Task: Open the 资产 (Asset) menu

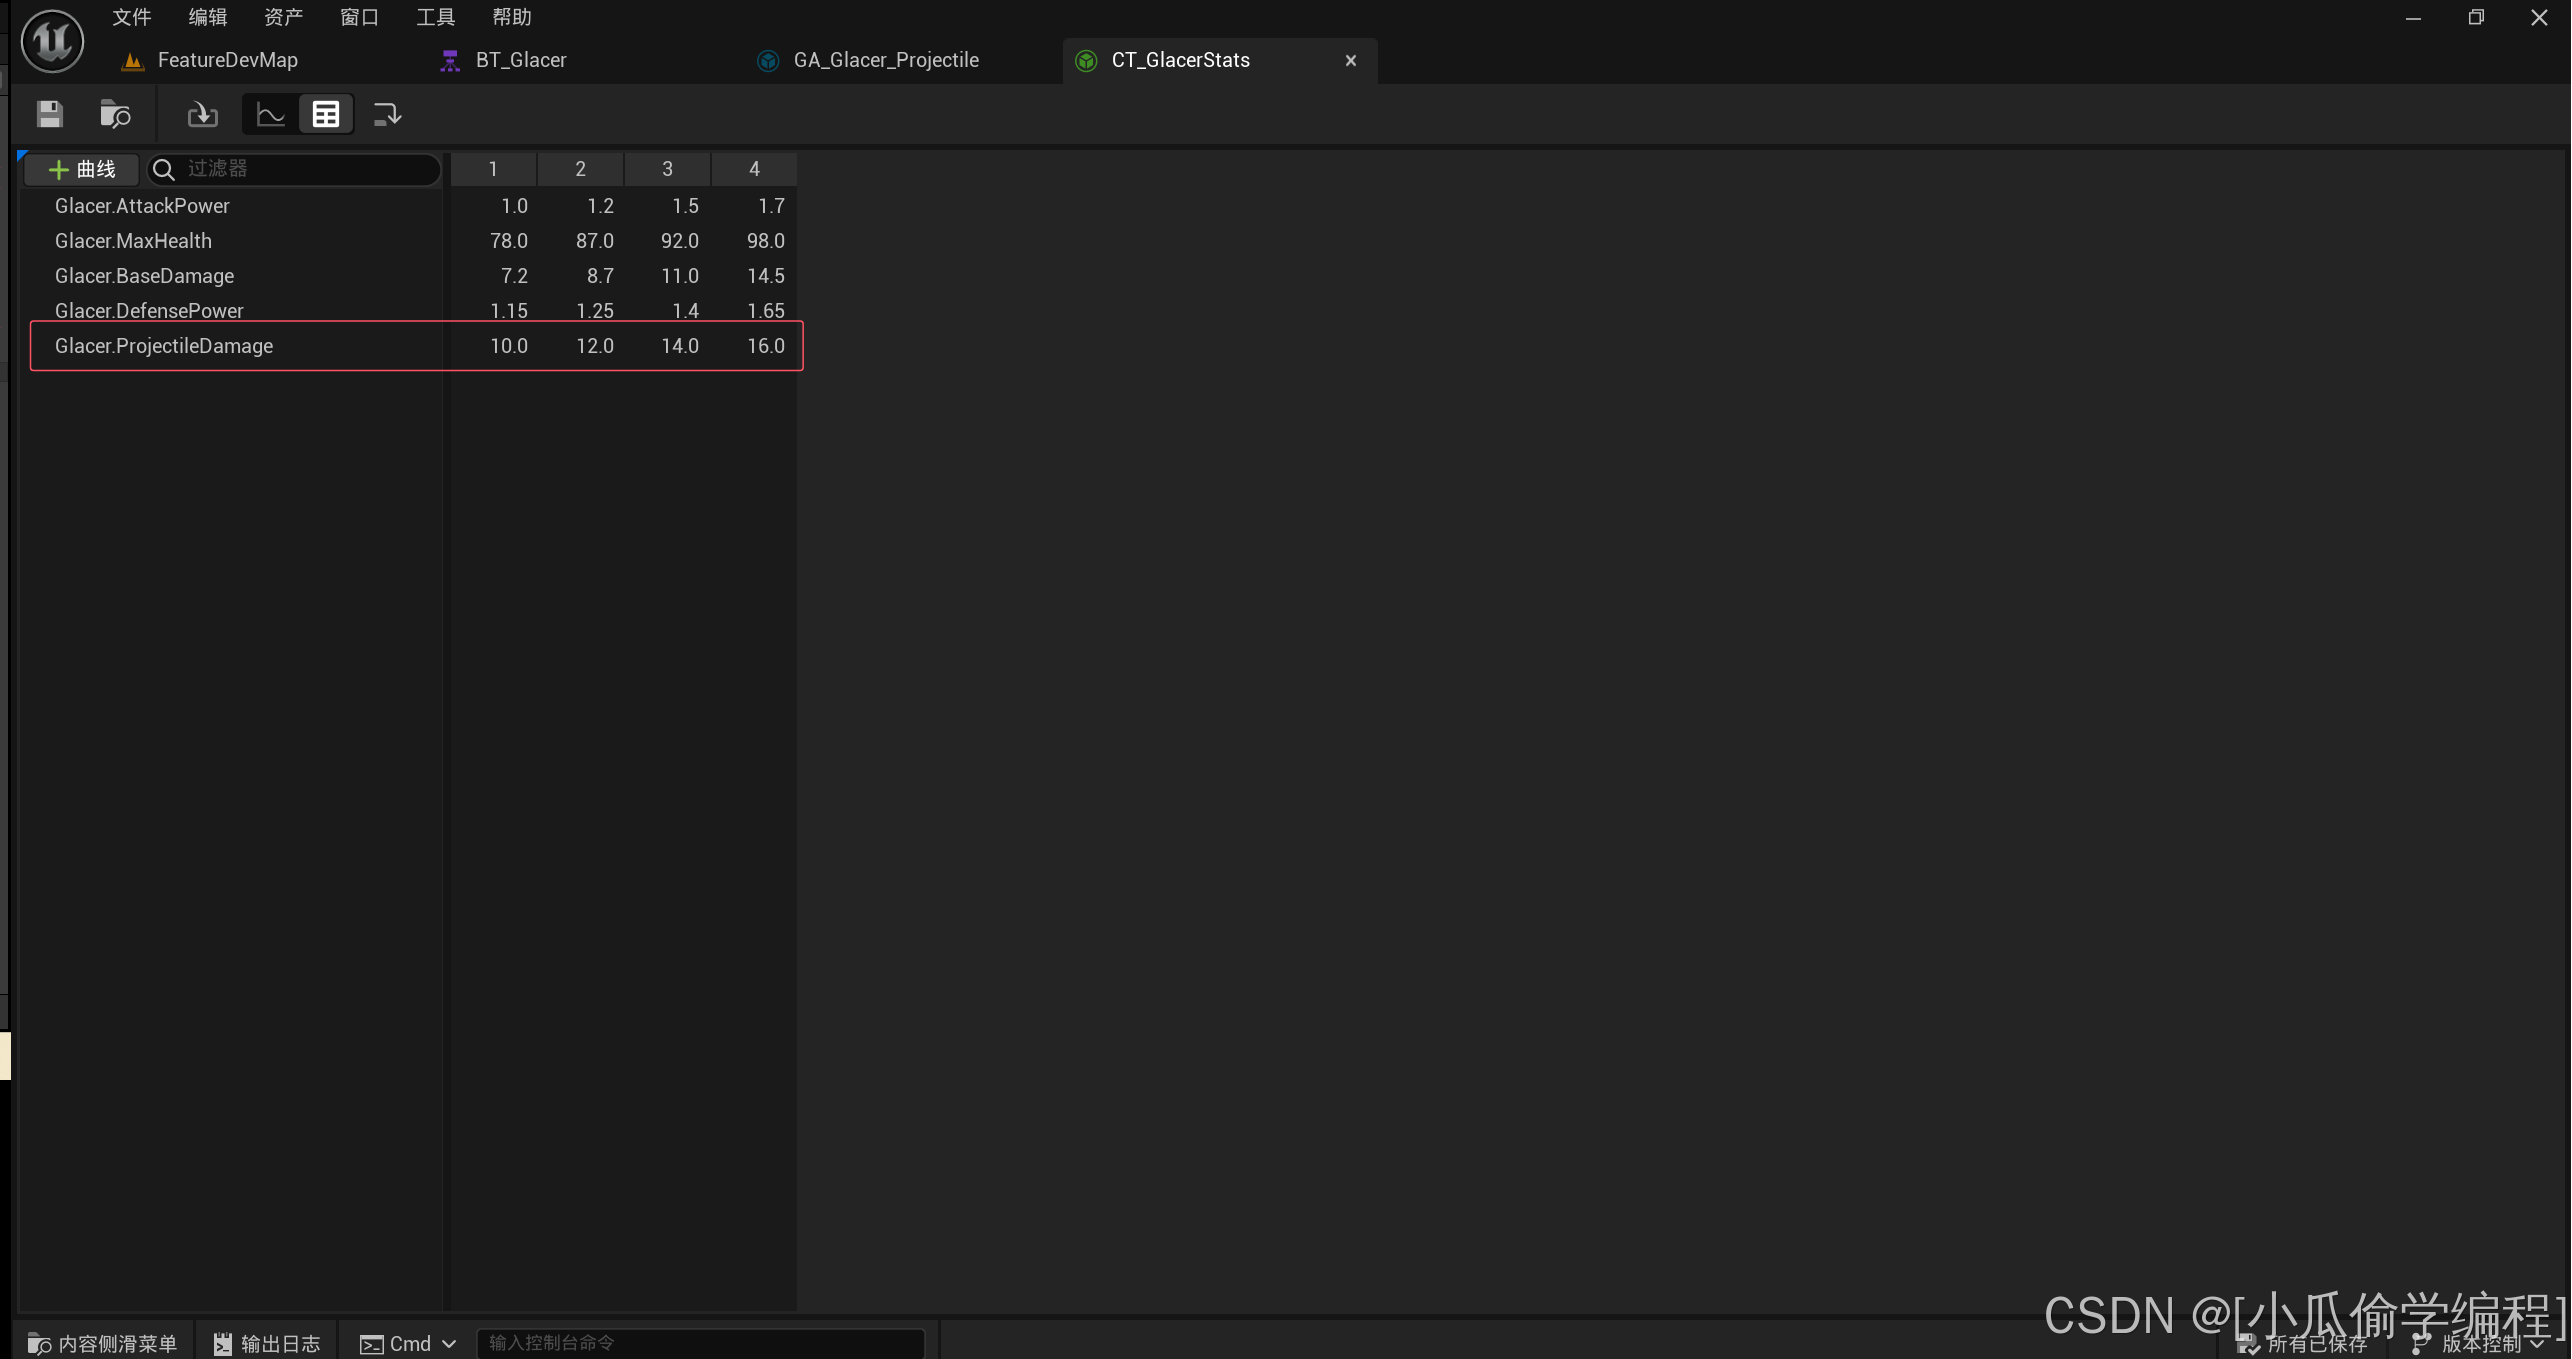Action: coord(283,17)
